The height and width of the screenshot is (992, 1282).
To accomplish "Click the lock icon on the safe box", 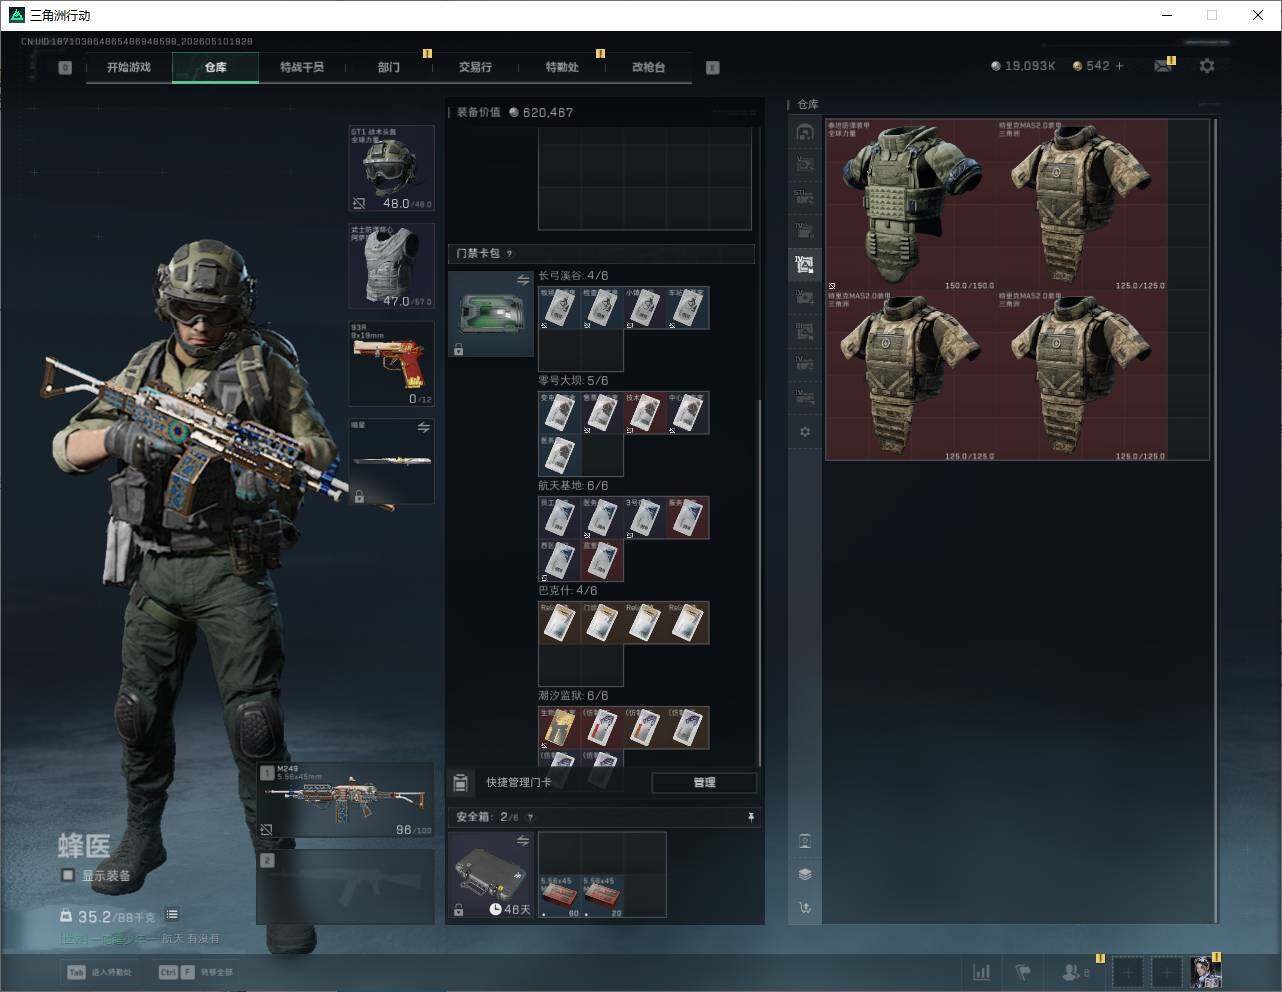I will (x=458, y=909).
